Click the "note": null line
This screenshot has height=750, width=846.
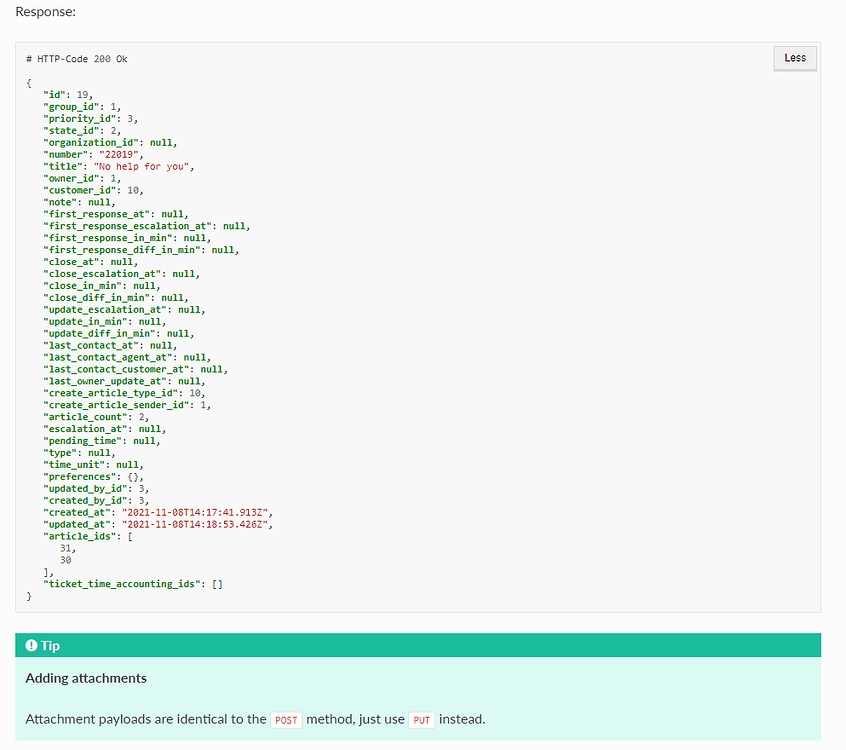79,202
